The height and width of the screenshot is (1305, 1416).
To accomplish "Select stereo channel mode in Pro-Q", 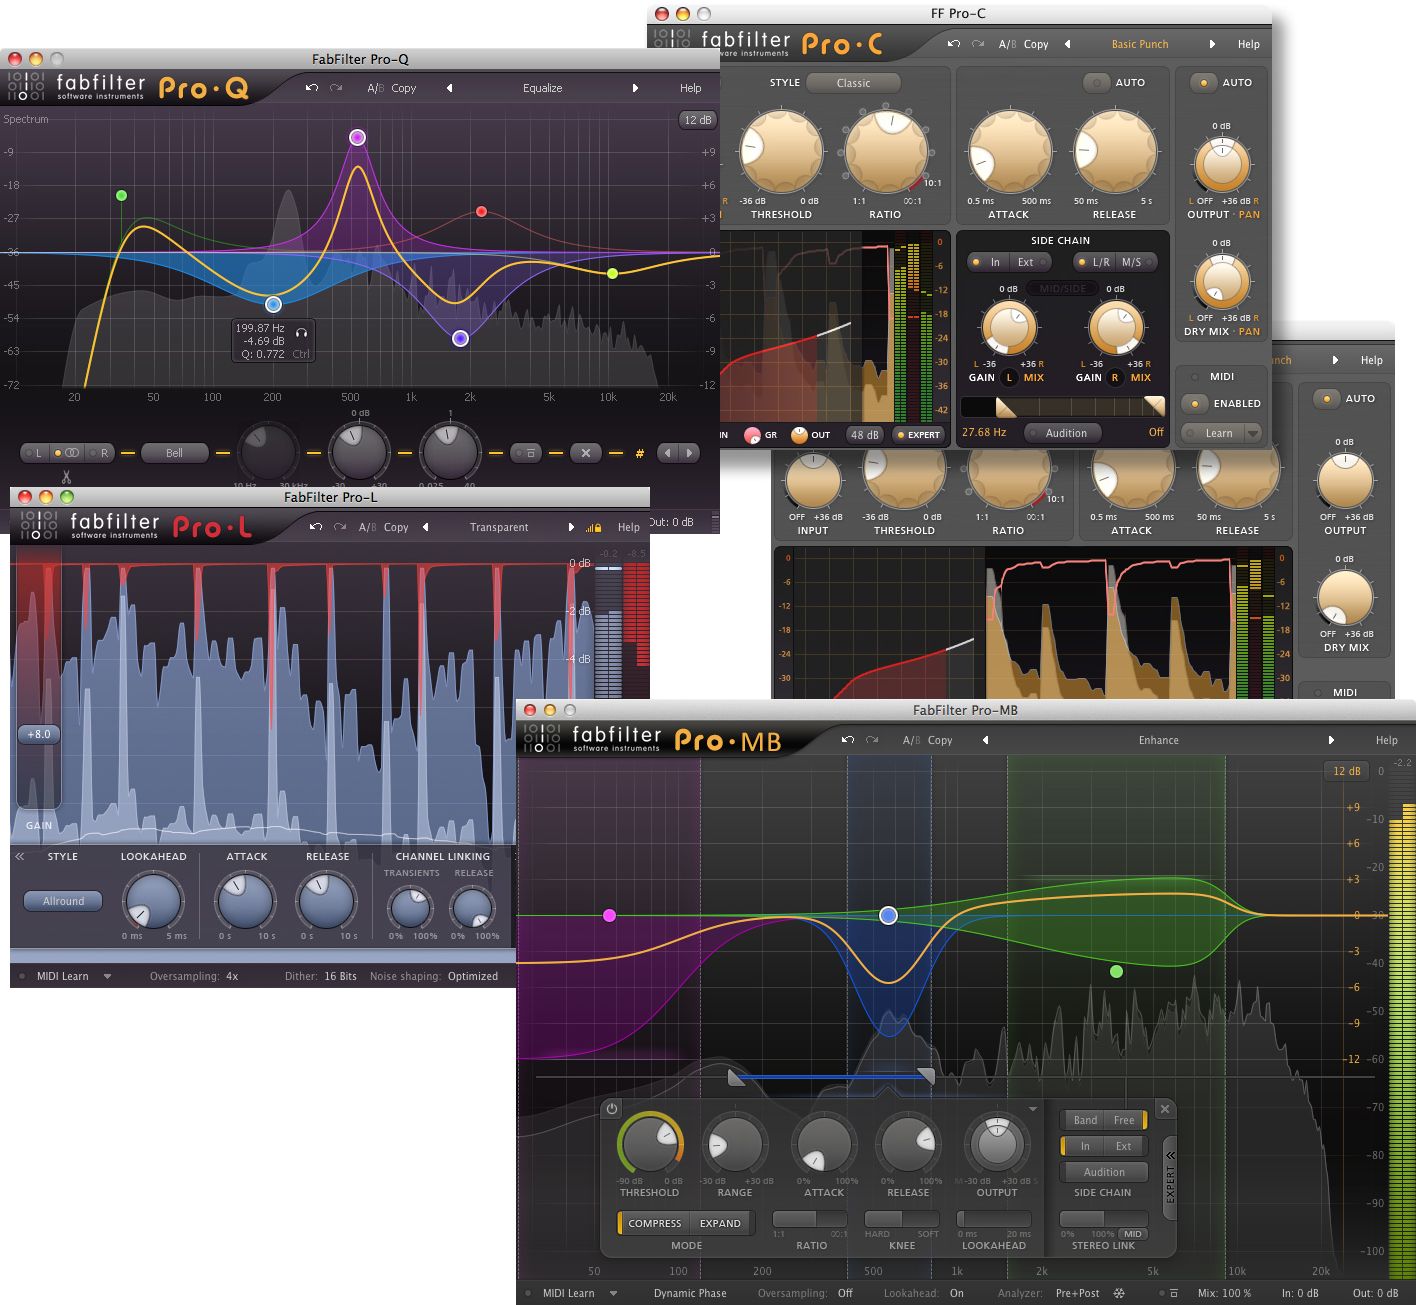I will pyautogui.click(x=67, y=453).
